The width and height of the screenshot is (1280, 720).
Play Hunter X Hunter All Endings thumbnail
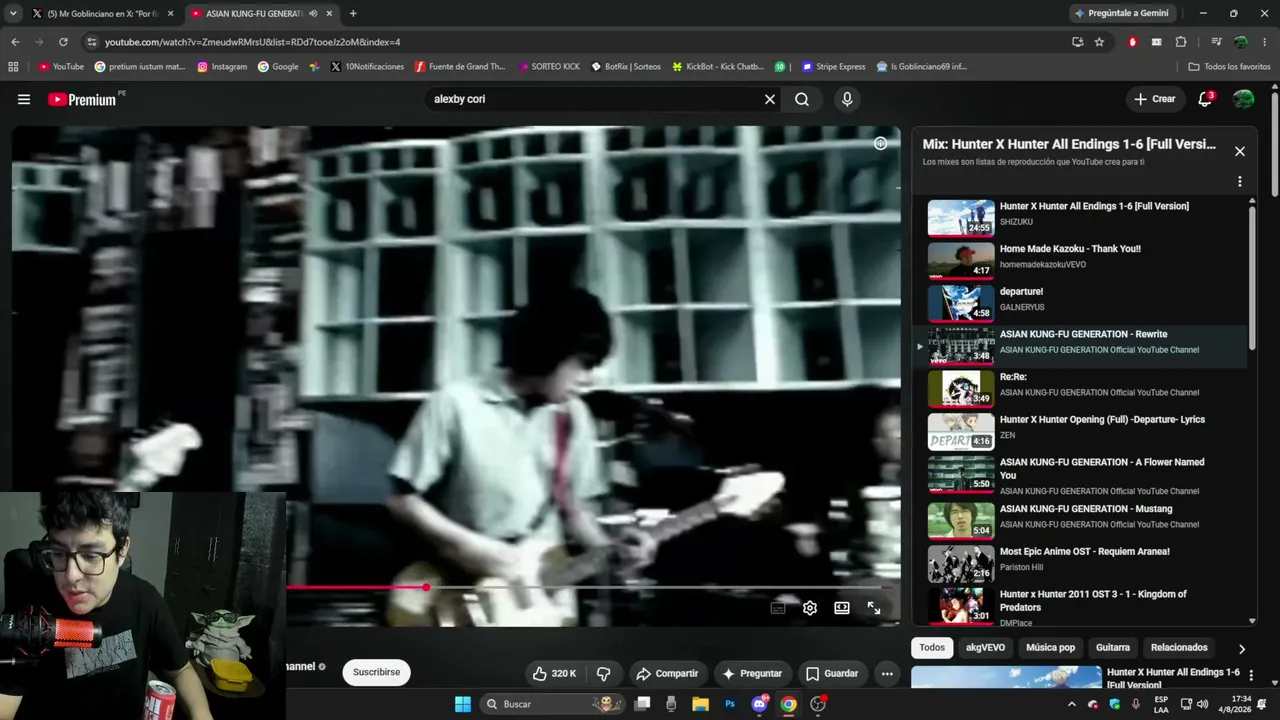point(961,217)
